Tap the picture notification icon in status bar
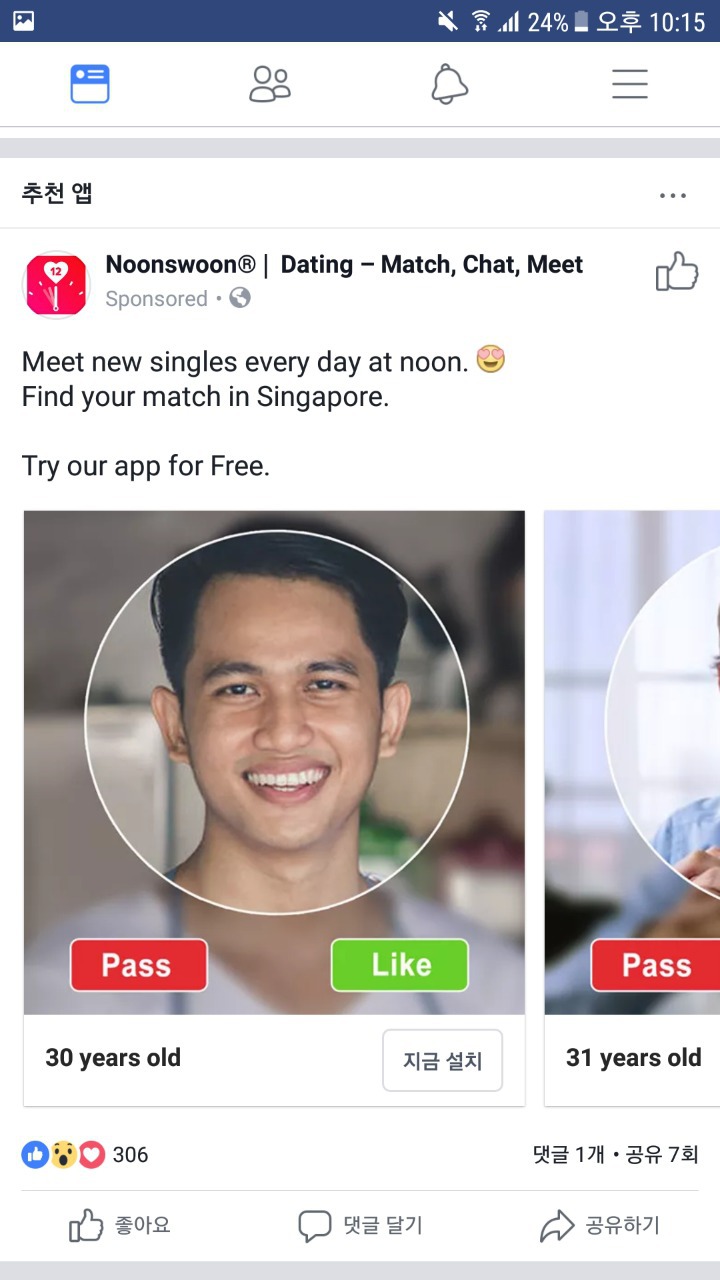This screenshot has height=1280, width=720. 23,20
